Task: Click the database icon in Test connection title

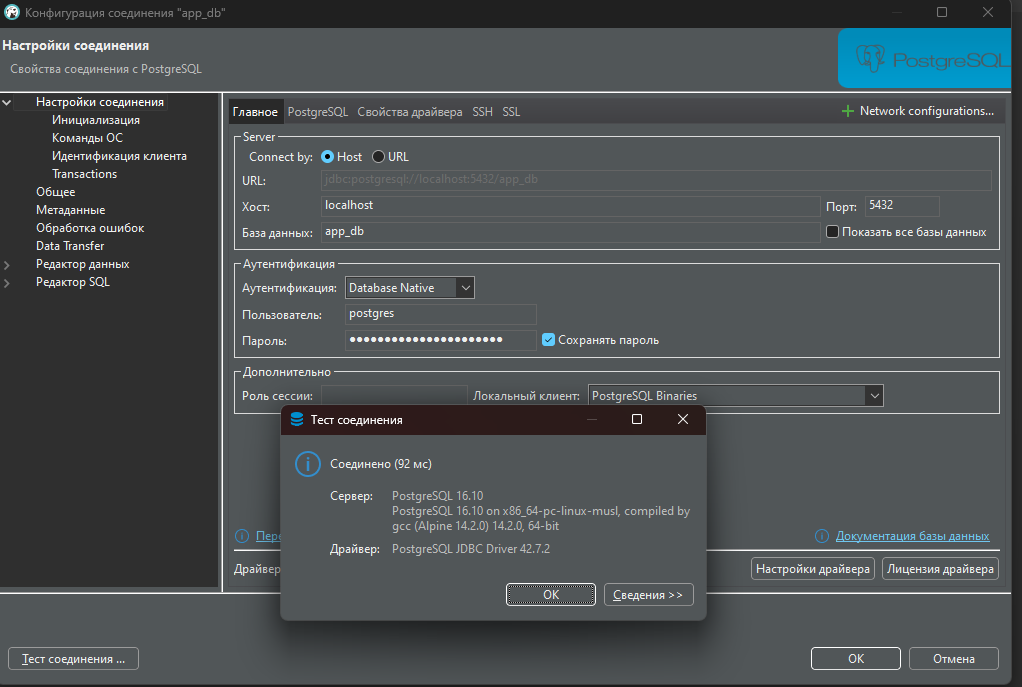Action: pos(297,420)
